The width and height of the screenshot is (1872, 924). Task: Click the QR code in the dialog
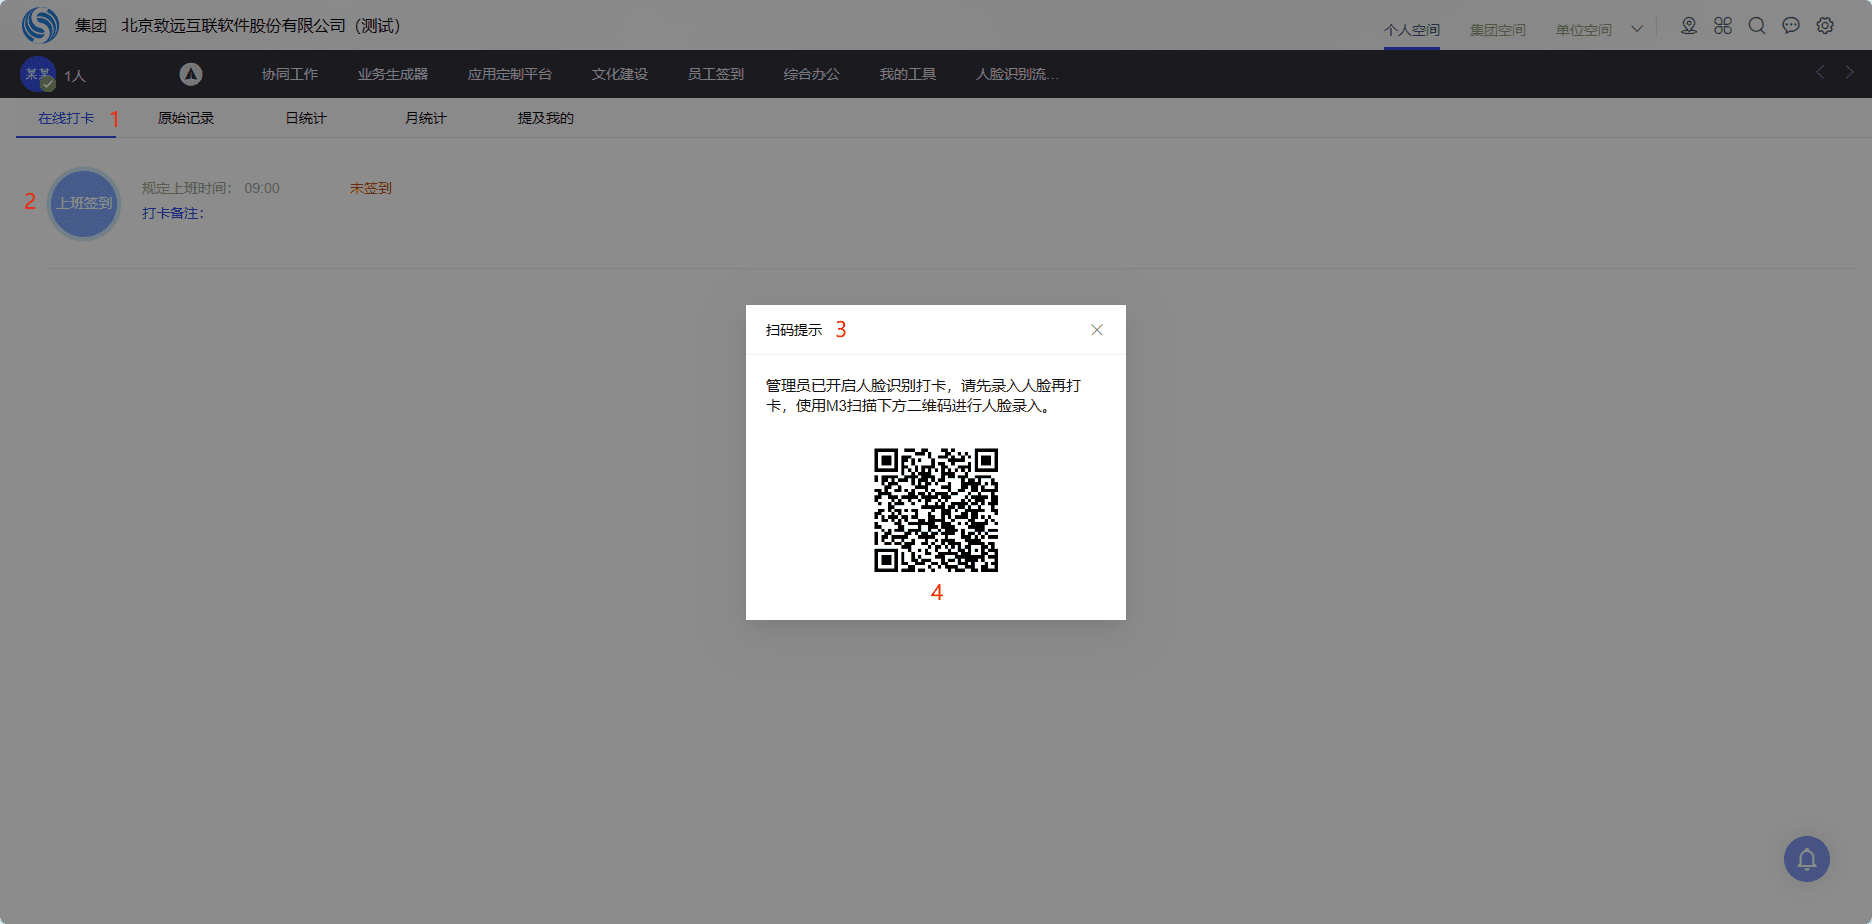point(936,510)
